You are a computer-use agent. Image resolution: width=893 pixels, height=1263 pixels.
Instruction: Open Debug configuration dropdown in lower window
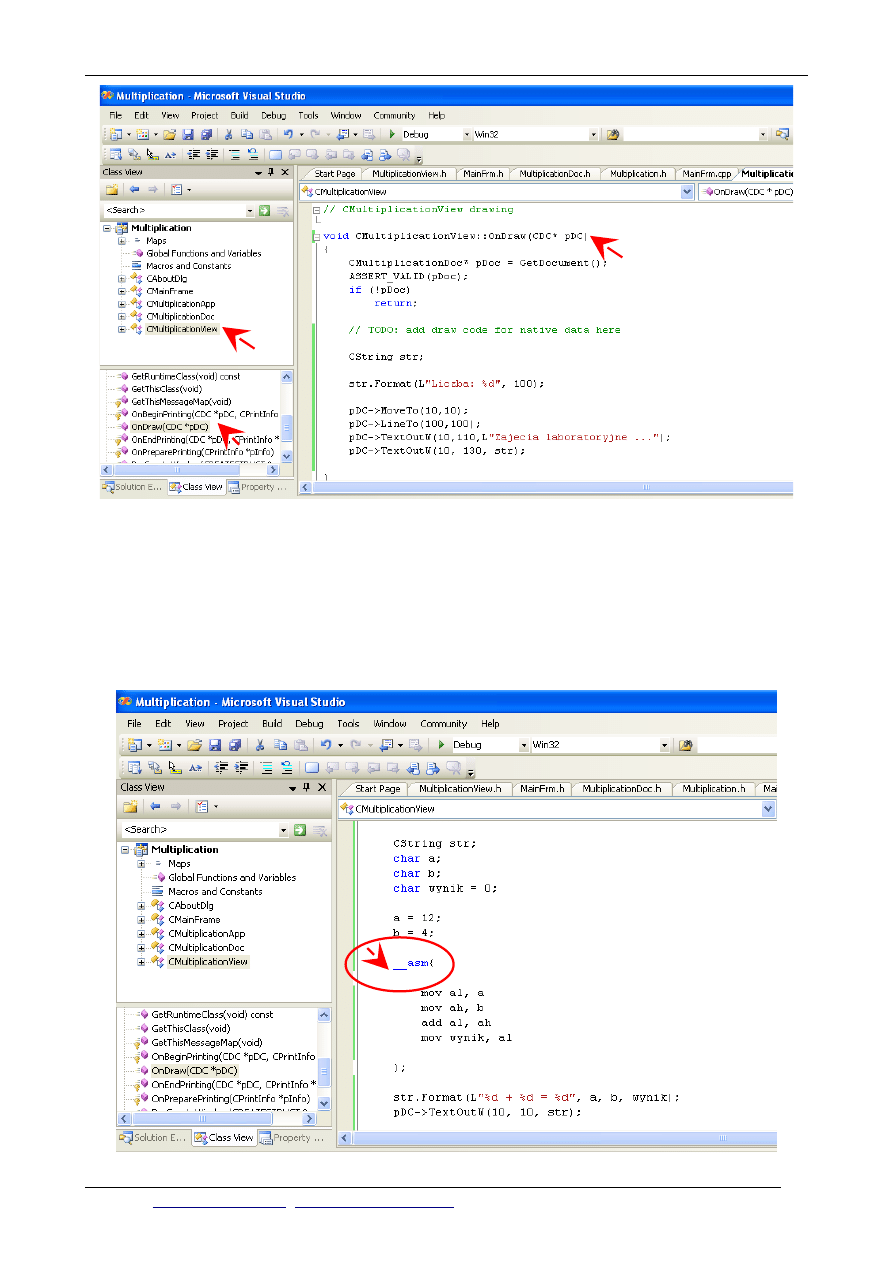coord(523,745)
